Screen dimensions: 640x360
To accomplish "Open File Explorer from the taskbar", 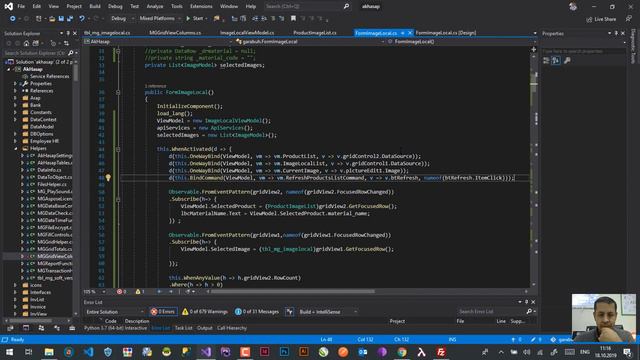I will click(x=49, y=352).
